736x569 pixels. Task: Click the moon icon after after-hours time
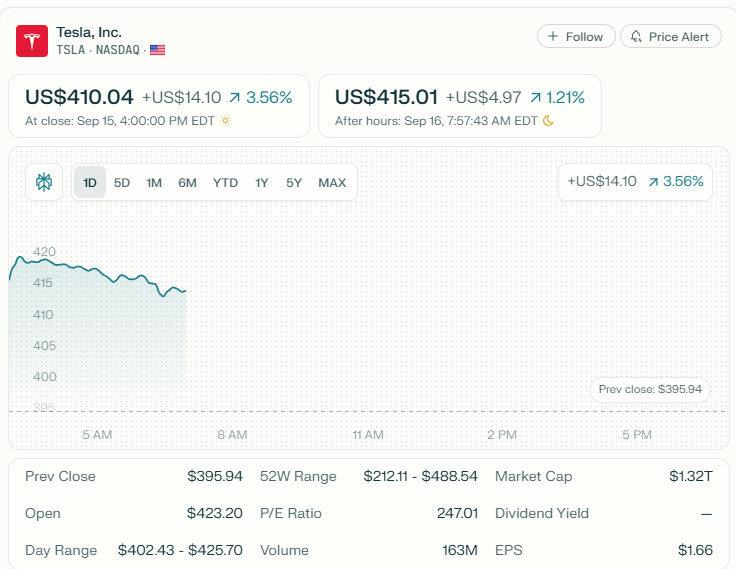click(x=548, y=121)
